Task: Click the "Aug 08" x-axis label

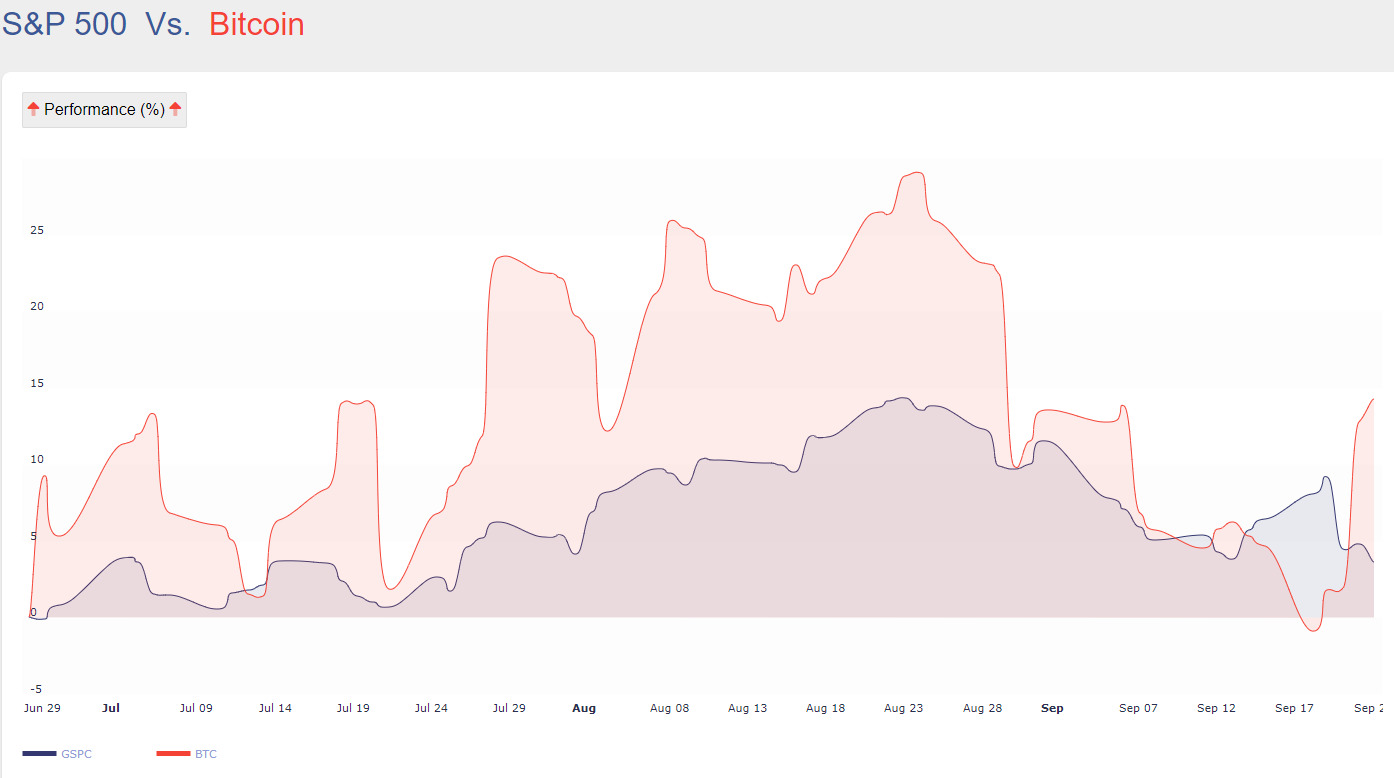Action: pos(669,708)
